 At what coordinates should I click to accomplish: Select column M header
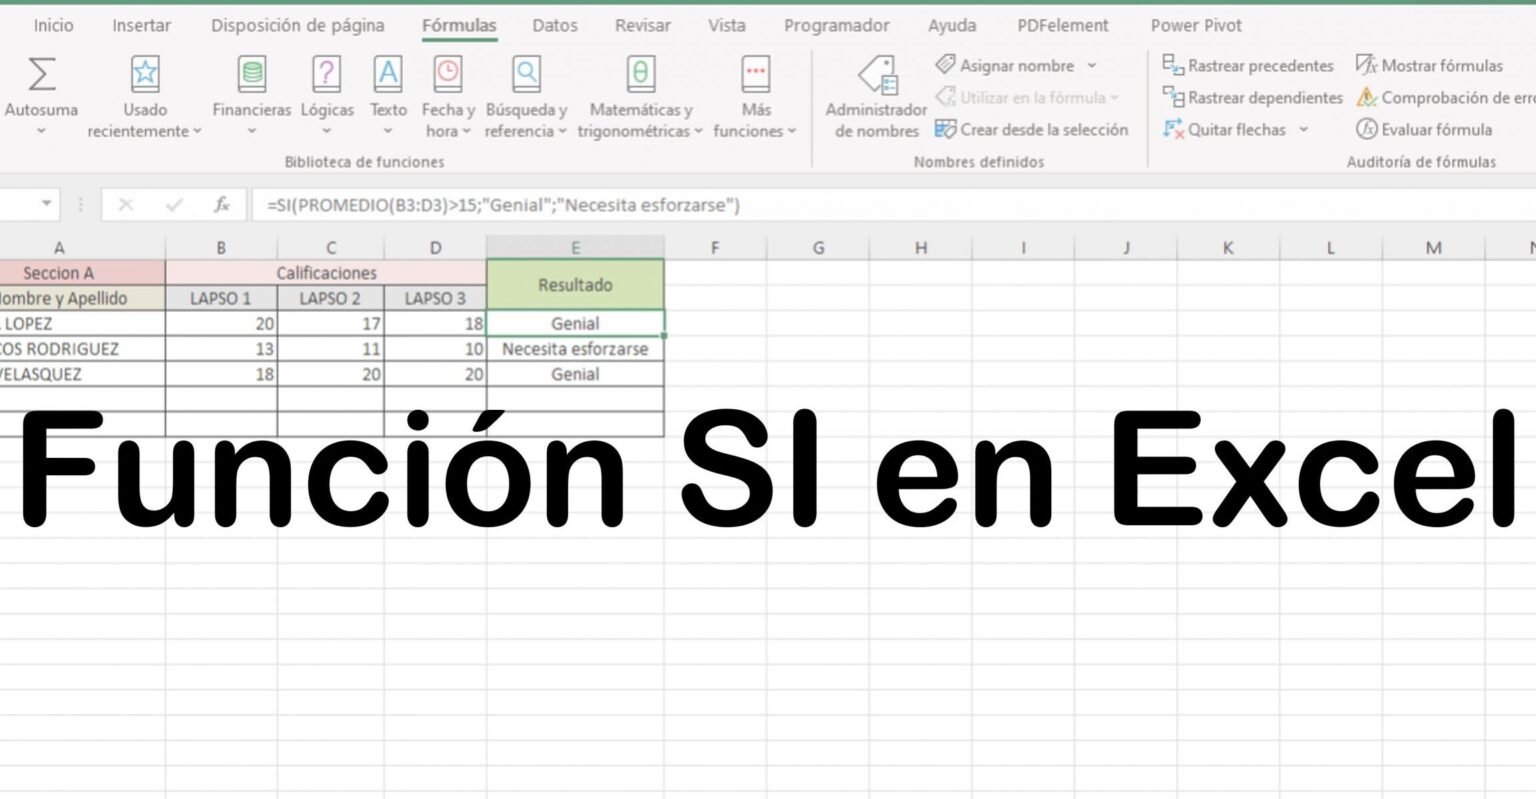point(1433,248)
